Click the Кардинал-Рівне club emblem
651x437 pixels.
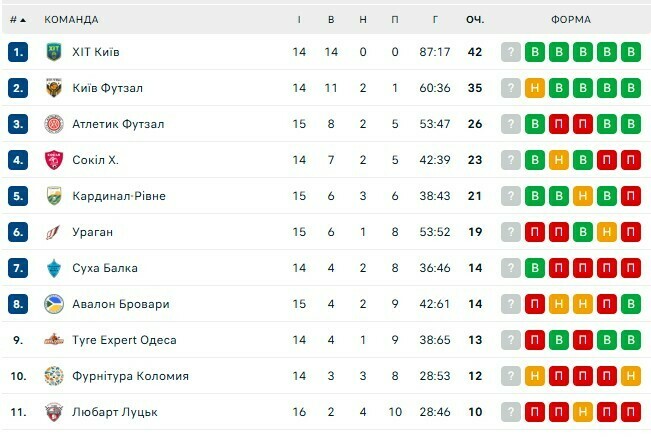(54, 196)
